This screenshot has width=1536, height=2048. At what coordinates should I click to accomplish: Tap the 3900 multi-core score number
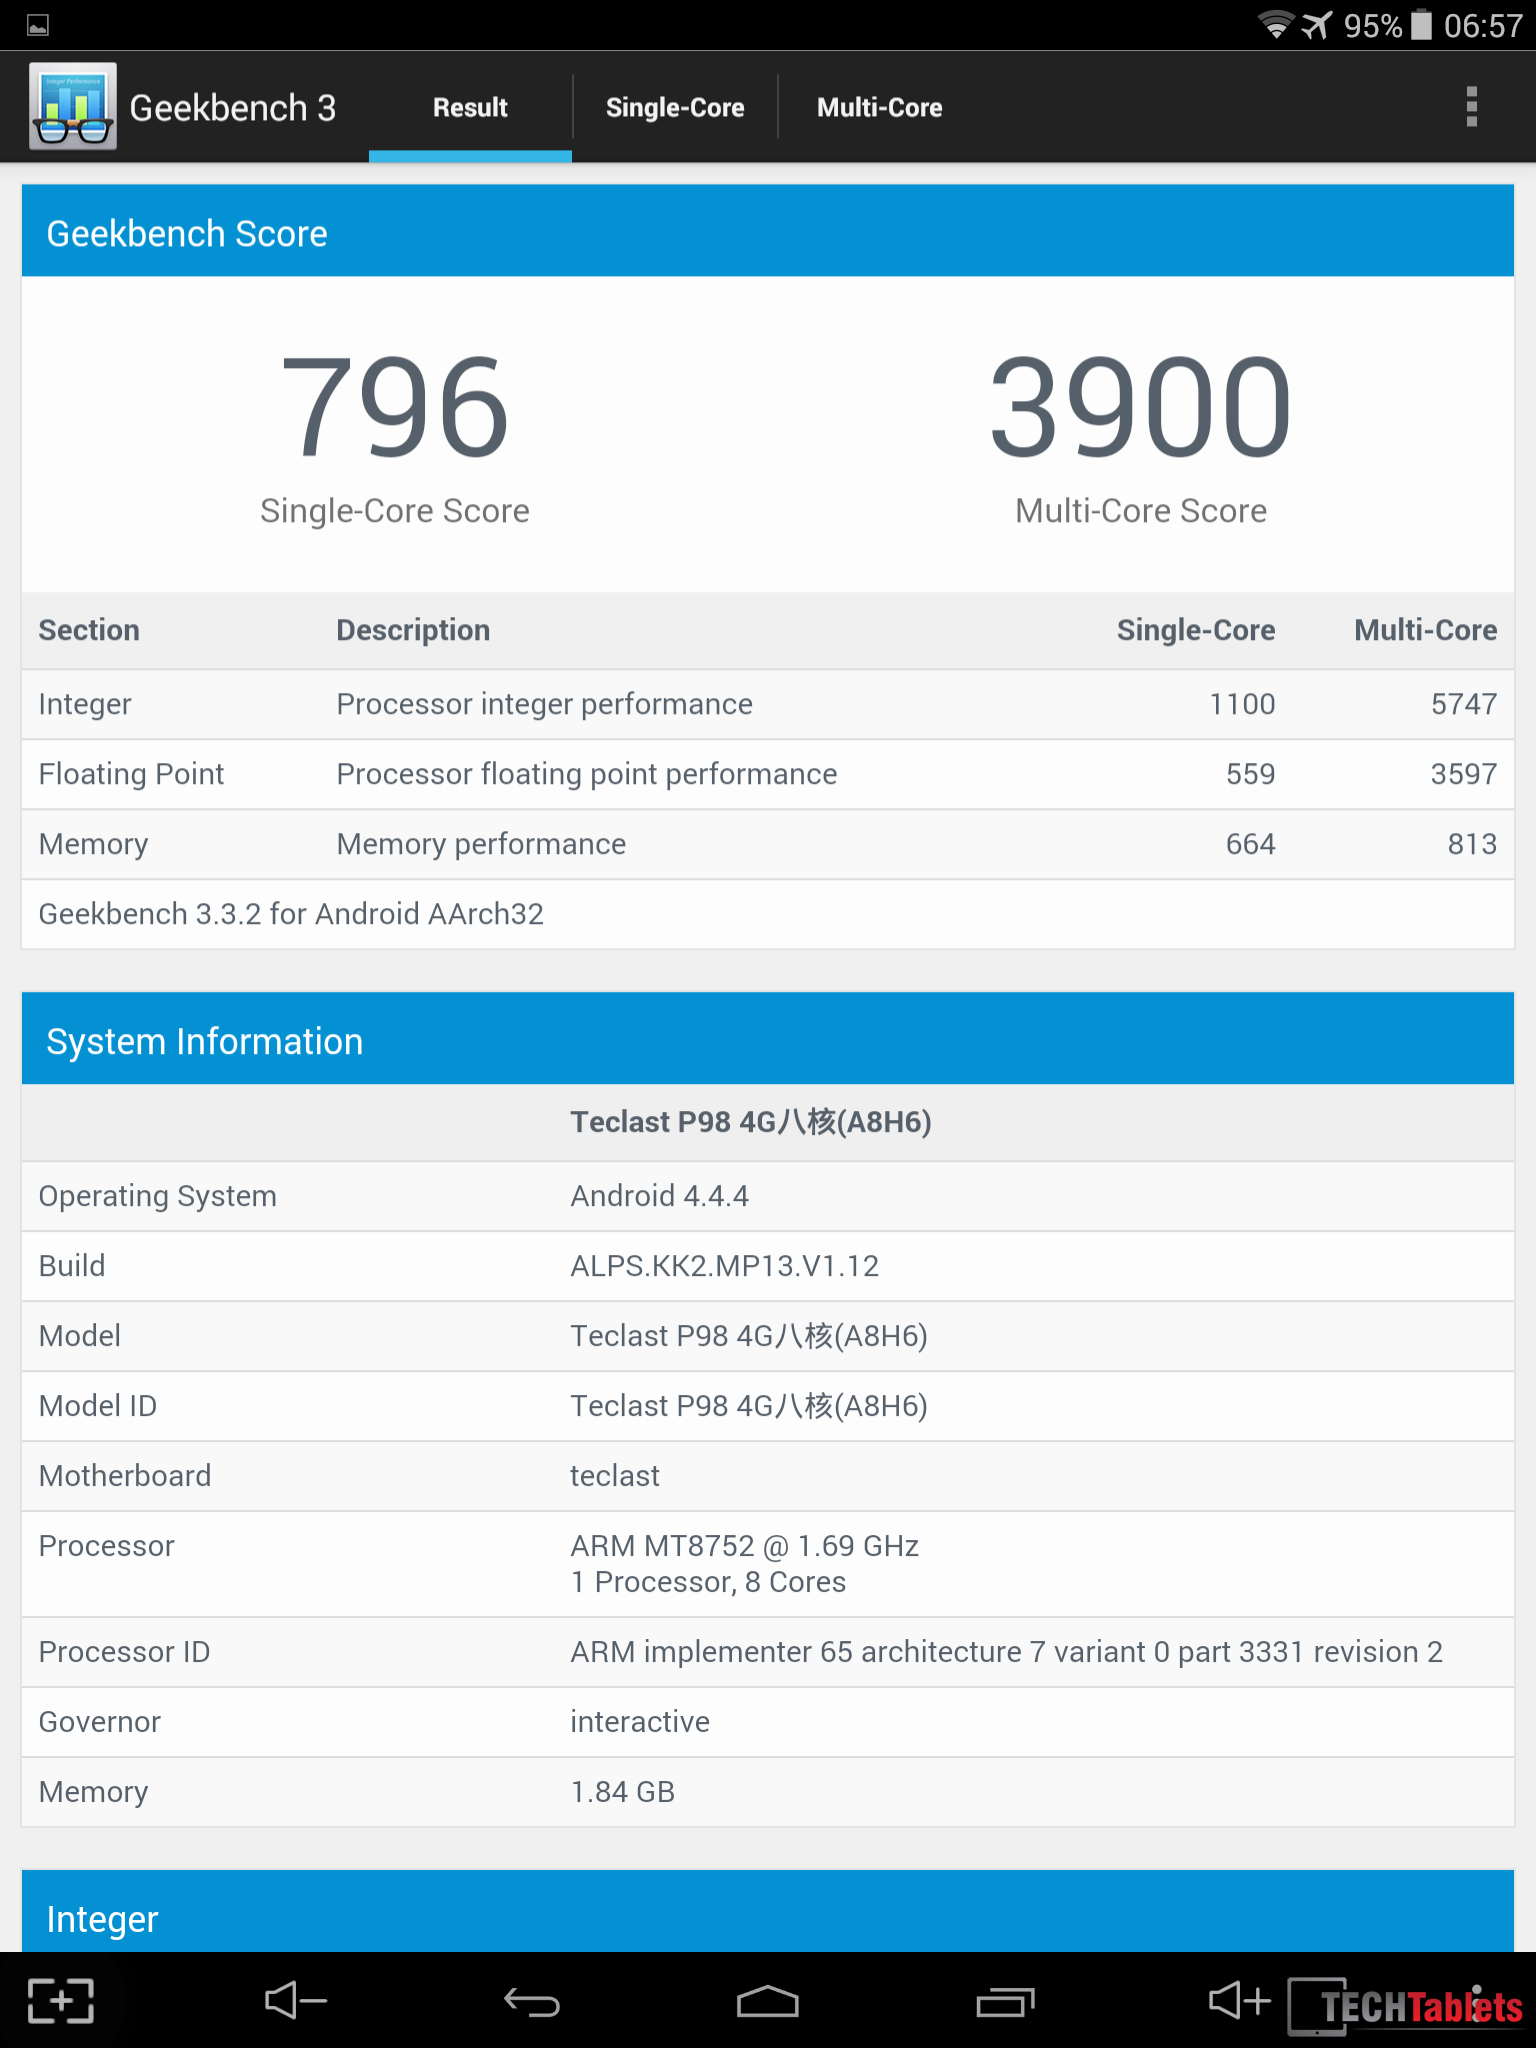[x=1141, y=408]
